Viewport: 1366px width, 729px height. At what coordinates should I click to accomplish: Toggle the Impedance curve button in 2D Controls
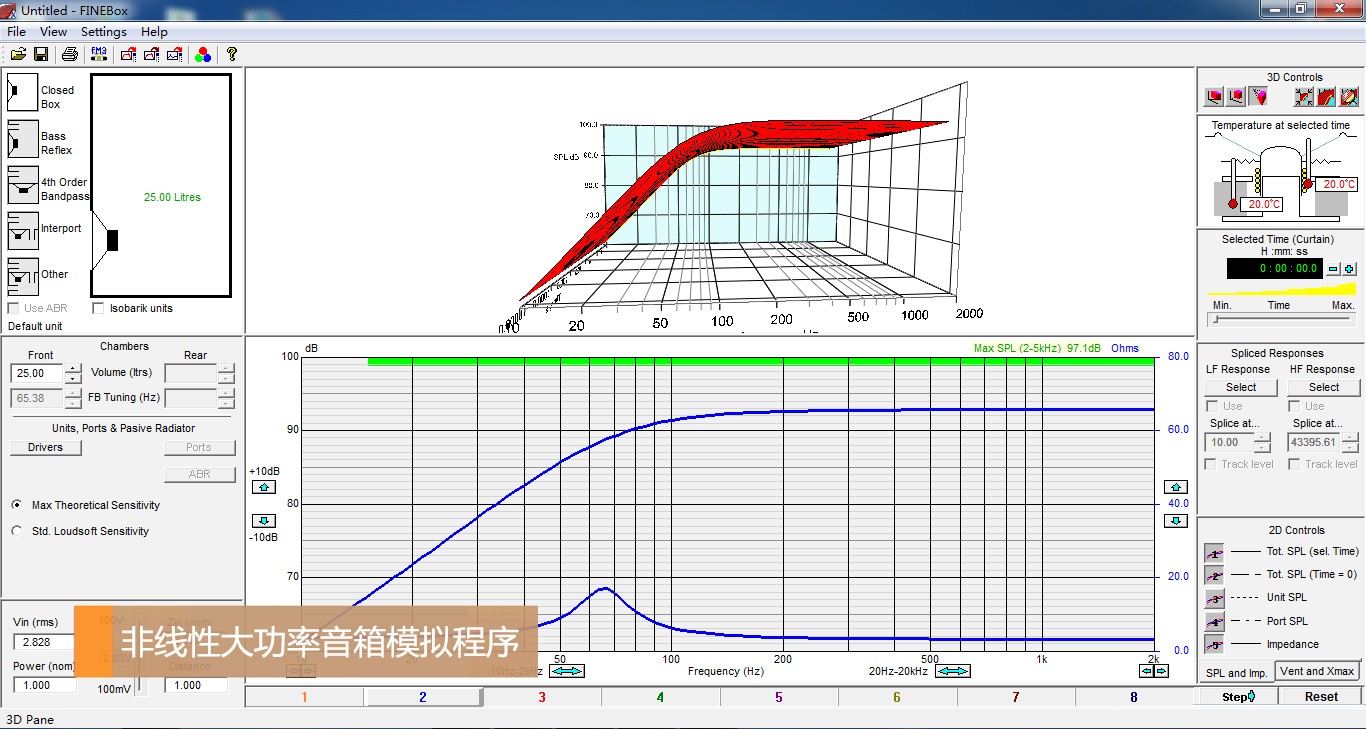[1214, 645]
